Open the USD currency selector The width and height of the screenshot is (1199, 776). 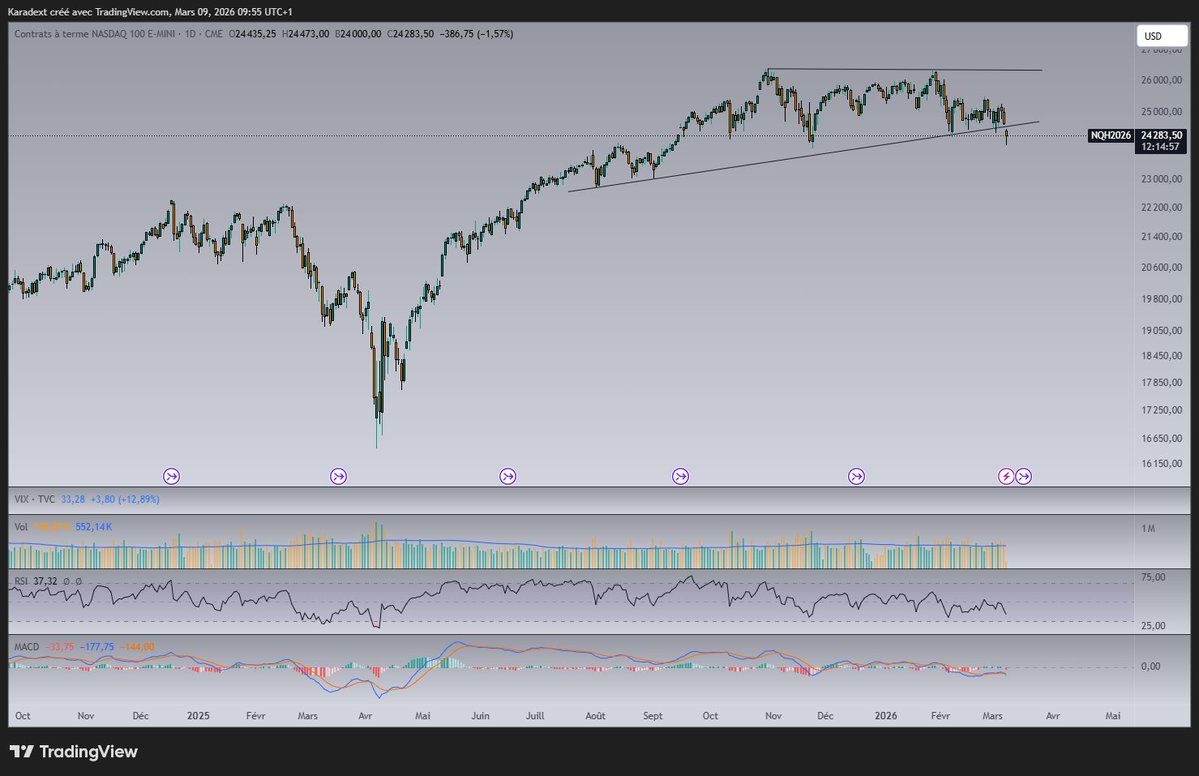1162,36
